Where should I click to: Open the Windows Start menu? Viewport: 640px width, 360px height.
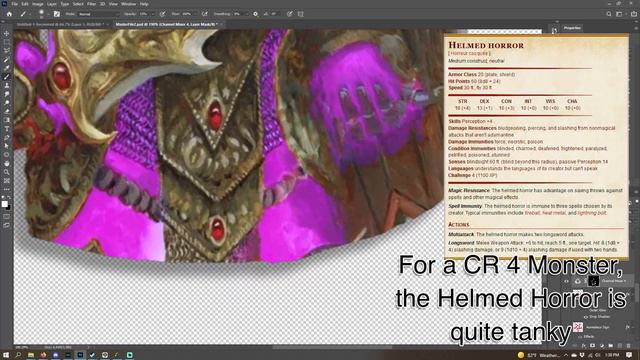(x=6, y=355)
